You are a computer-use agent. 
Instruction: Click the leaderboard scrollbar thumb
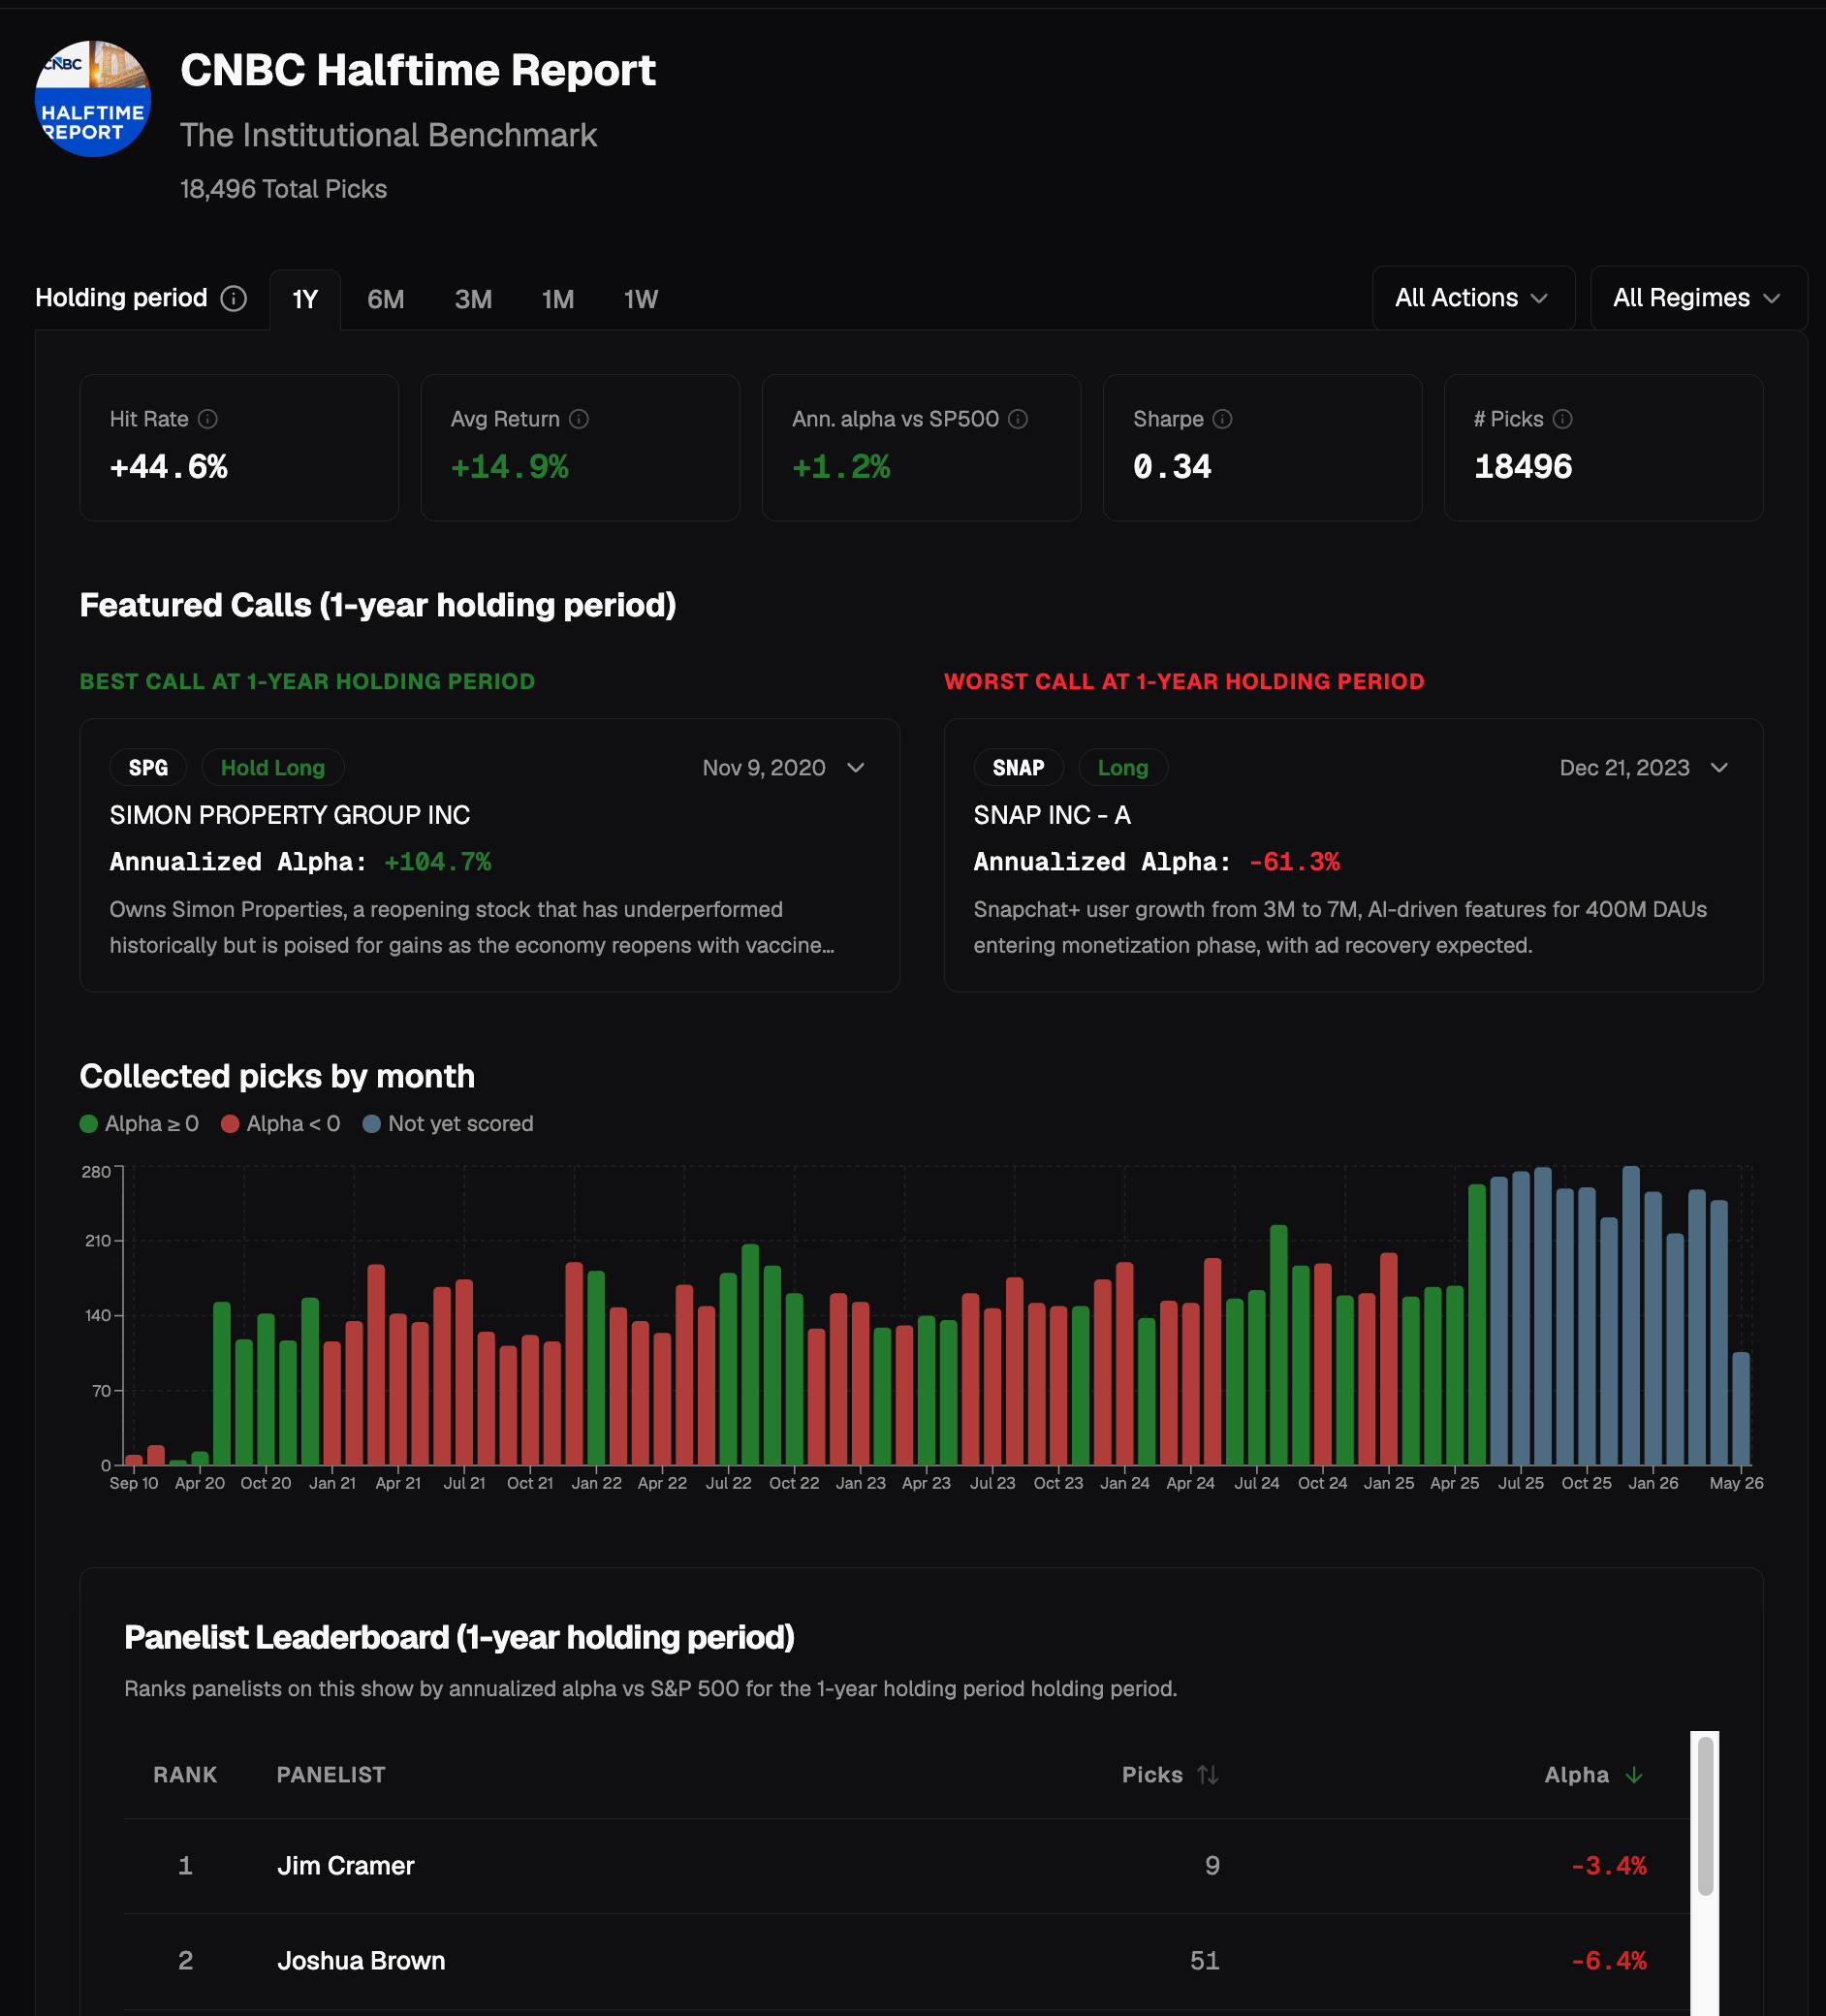click(1705, 1816)
